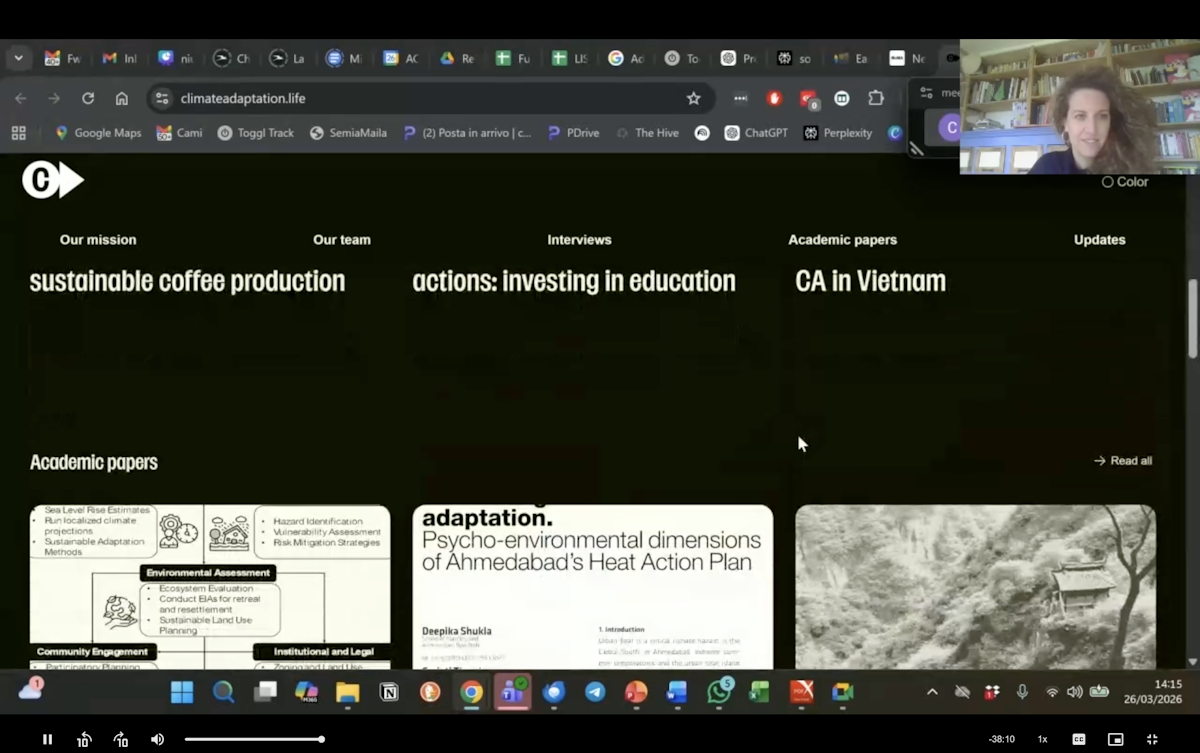Open the browser home page icon
Image resolution: width=1200 pixels, height=753 pixels.
tap(122, 98)
